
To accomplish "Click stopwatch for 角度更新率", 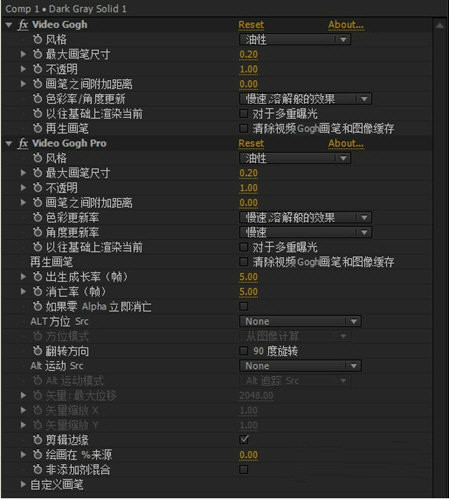I will [37, 232].
